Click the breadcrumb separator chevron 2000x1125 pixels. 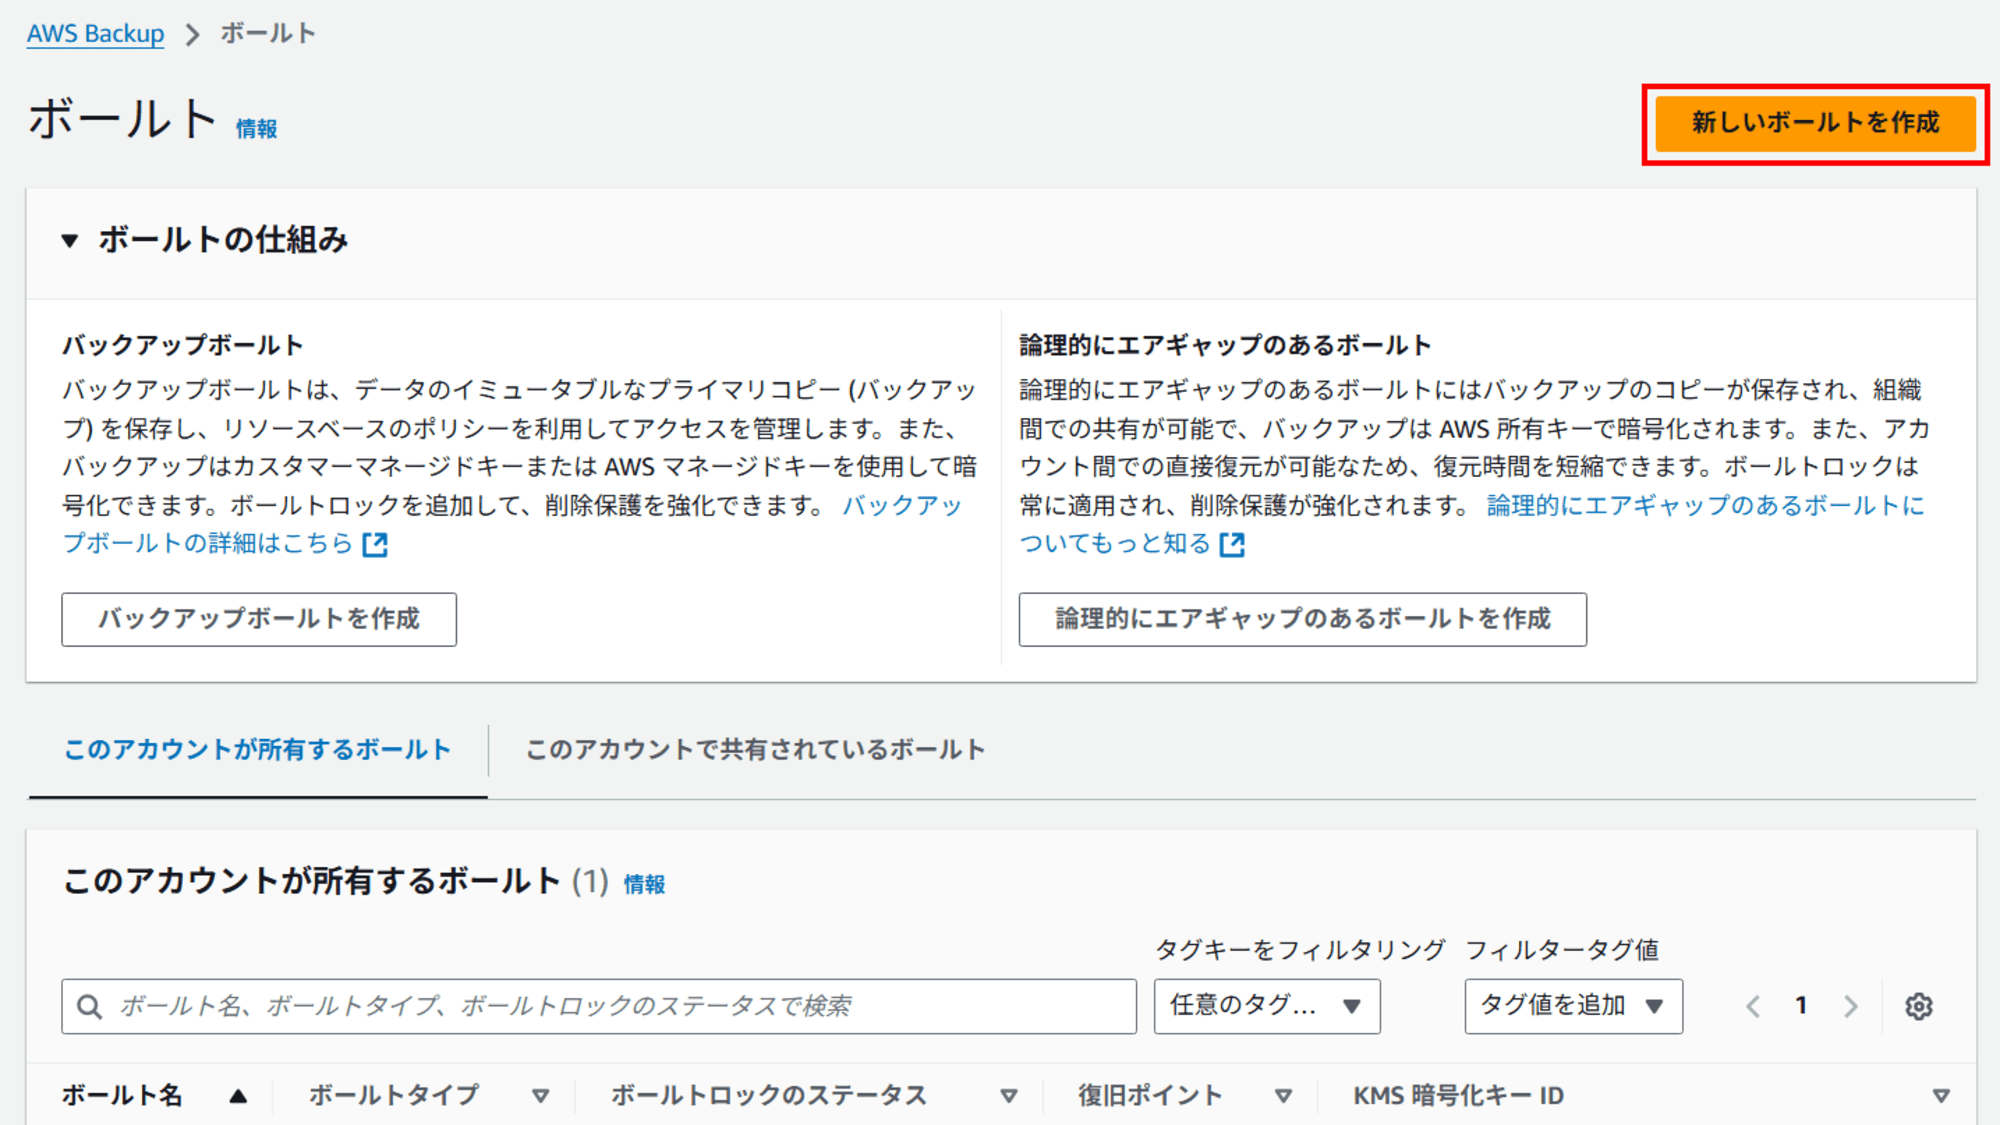tap(192, 34)
